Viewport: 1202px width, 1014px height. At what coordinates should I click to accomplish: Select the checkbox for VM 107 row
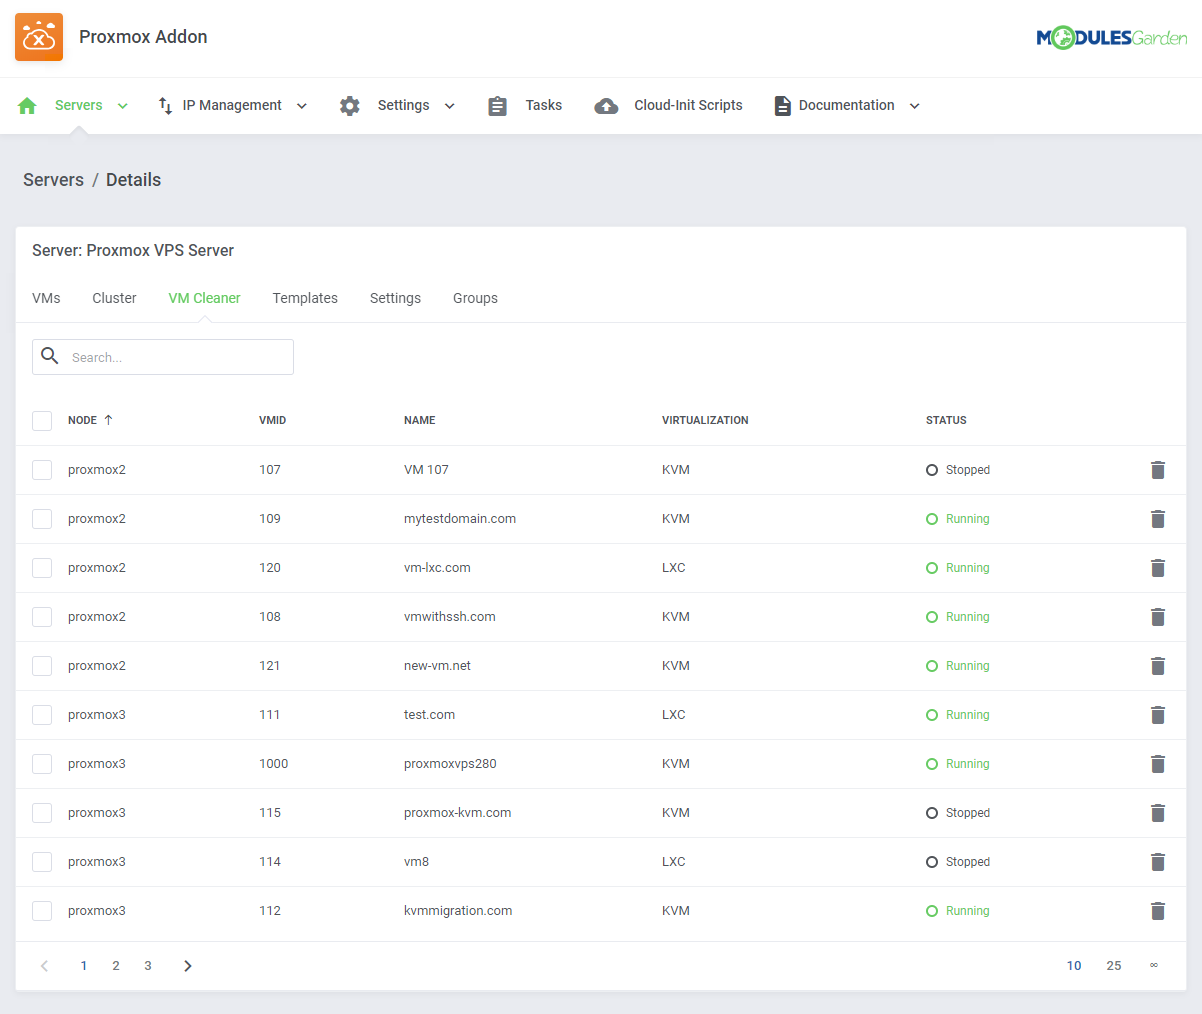click(42, 470)
